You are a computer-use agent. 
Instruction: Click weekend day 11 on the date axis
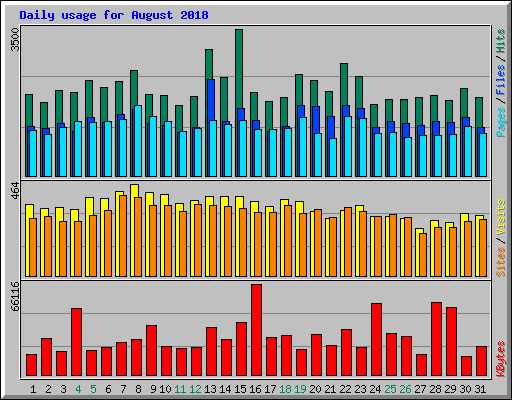point(180,389)
